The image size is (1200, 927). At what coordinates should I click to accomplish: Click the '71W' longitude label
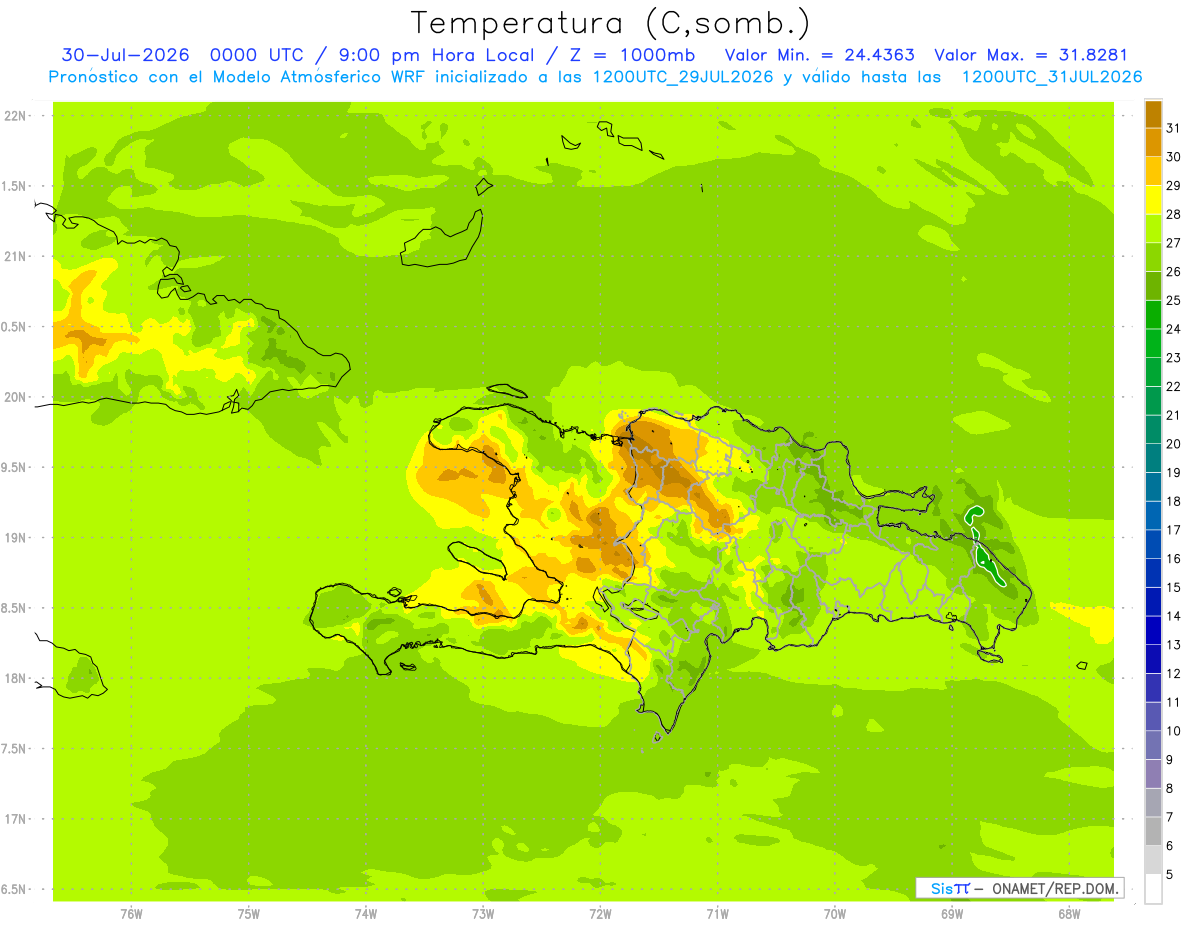[717, 914]
